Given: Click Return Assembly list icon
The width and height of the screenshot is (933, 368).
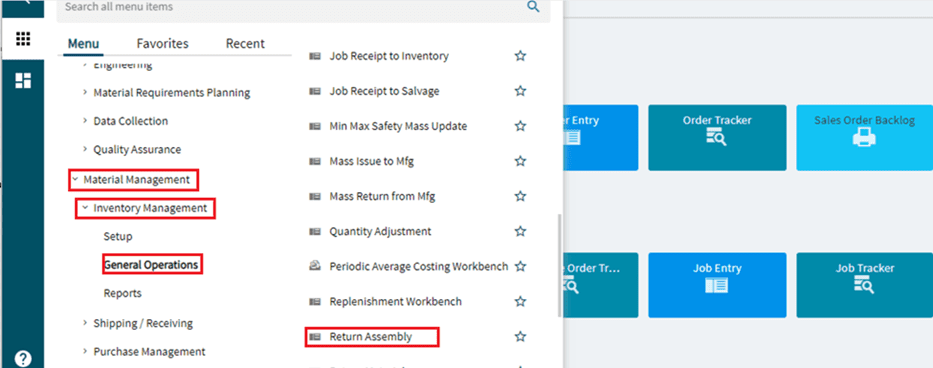Looking at the screenshot, I should [x=315, y=337].
